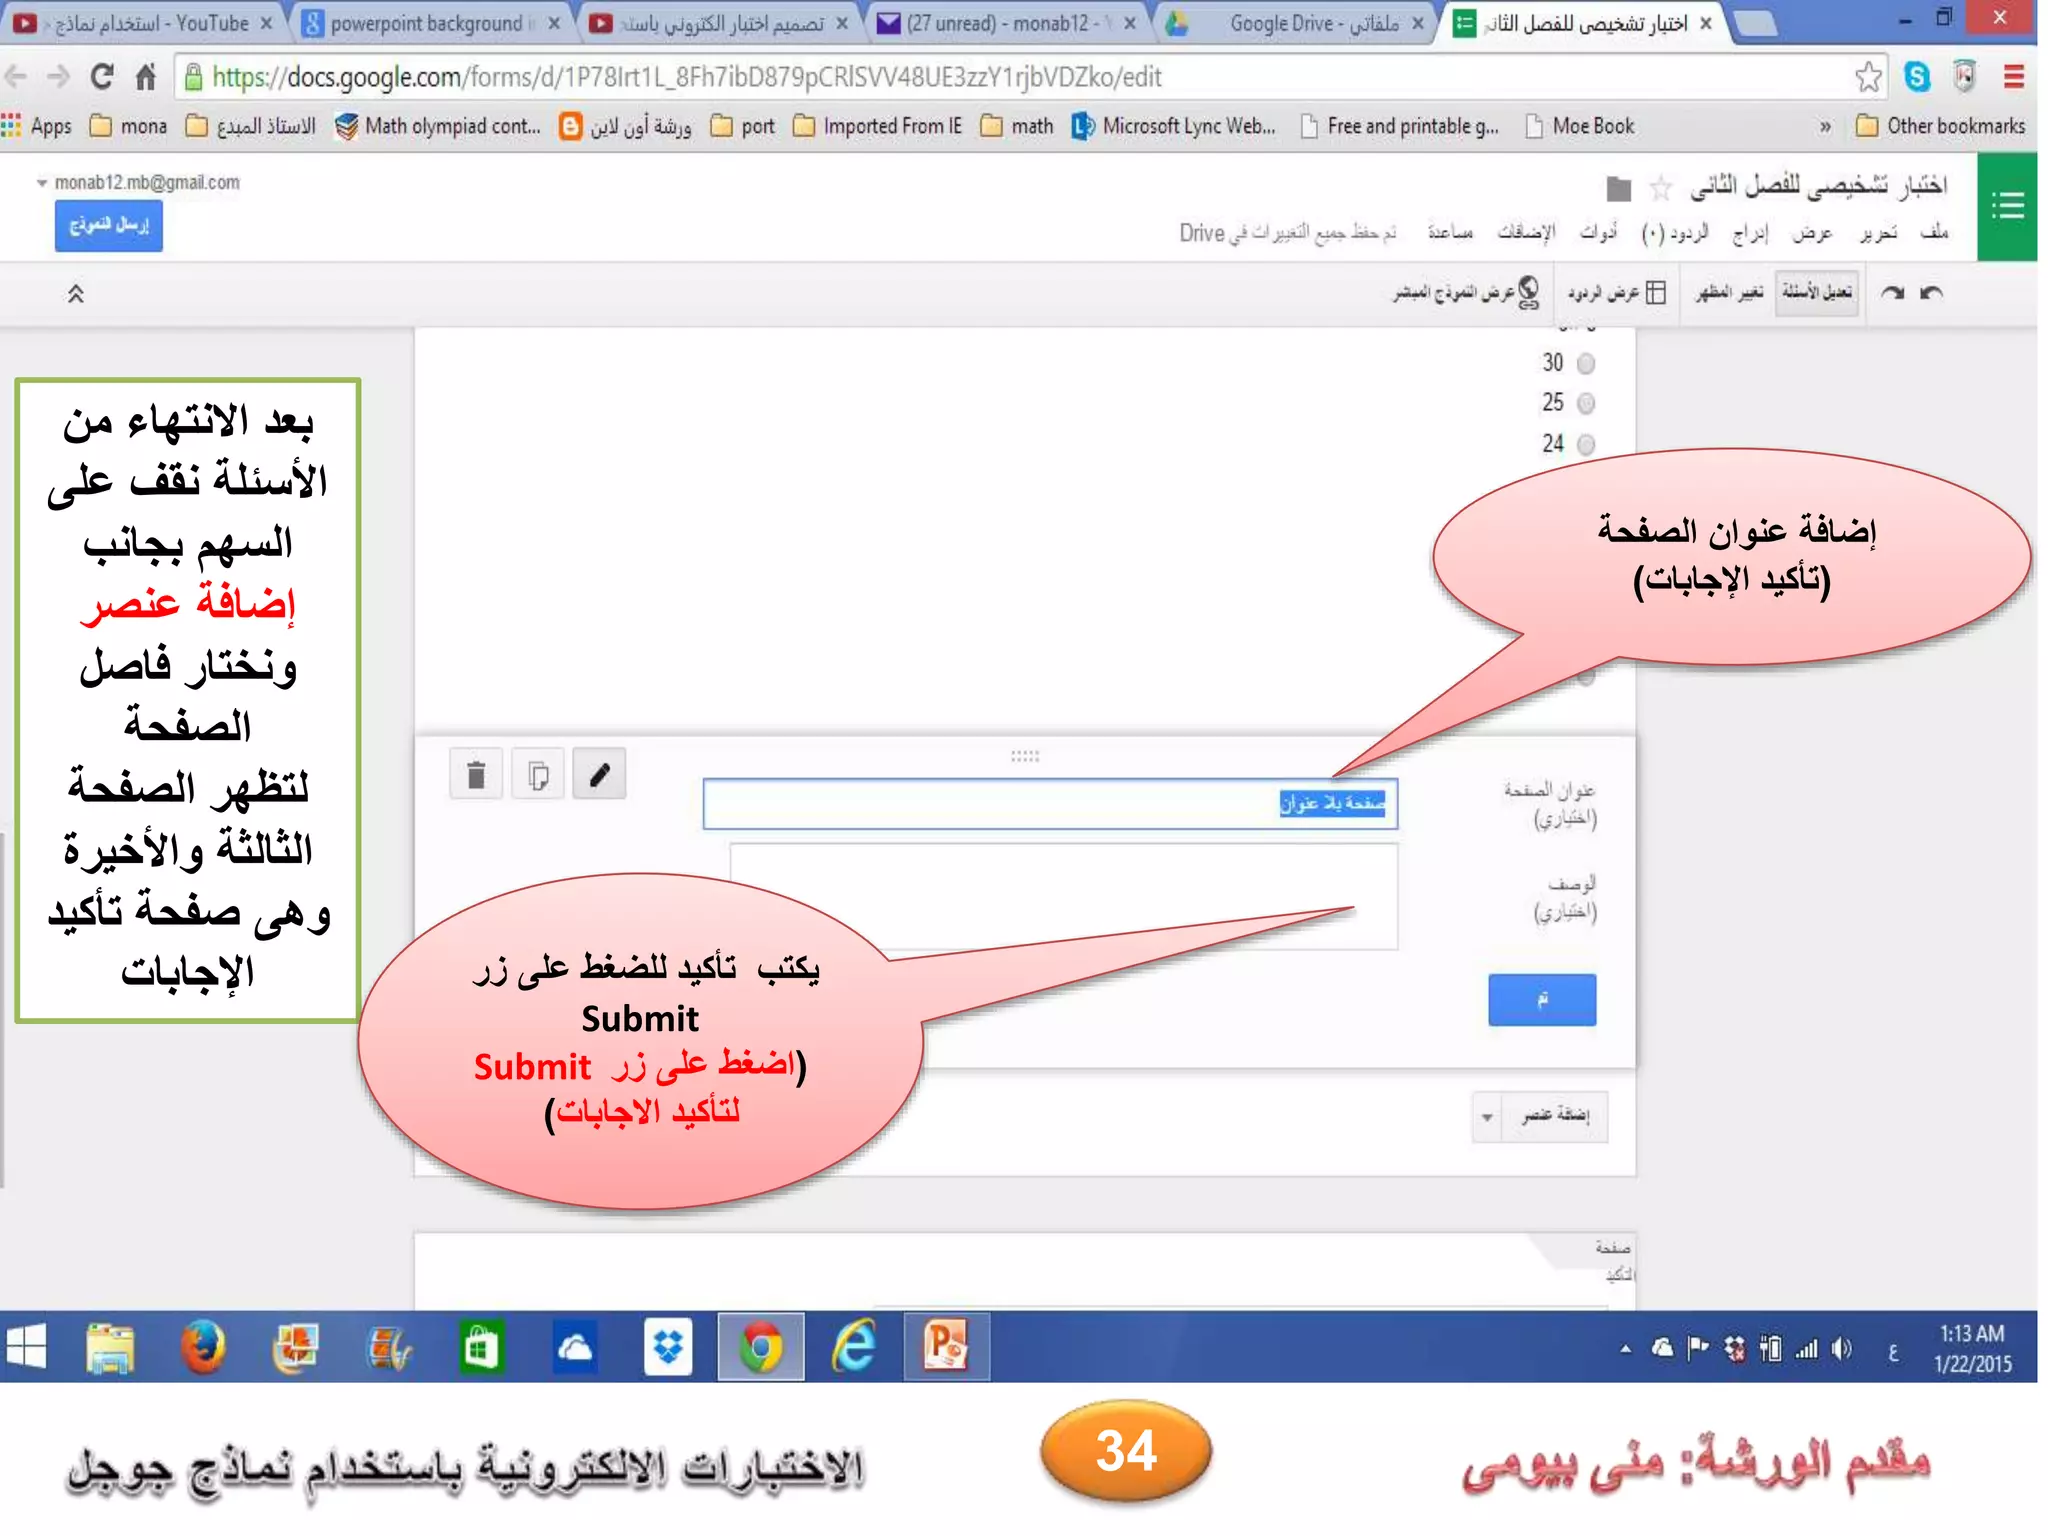Show hidden system tray icons
2048x1536 pixels.
[1626, 1349]
